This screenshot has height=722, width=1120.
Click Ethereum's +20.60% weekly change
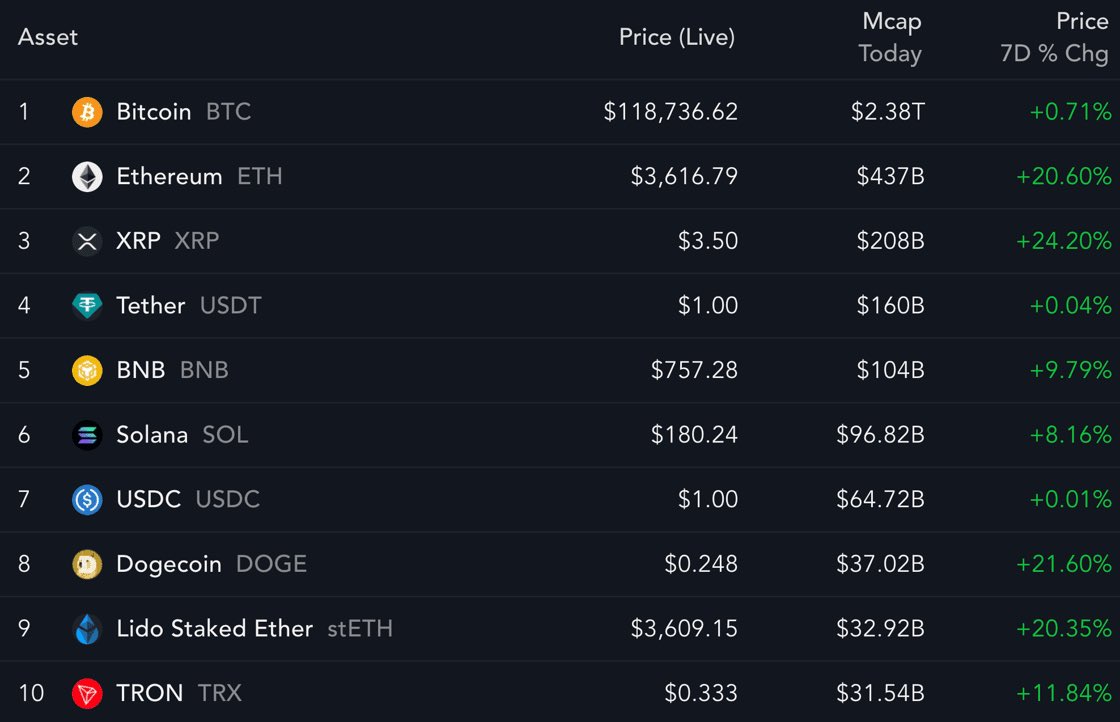click(x=1064, y=176)
